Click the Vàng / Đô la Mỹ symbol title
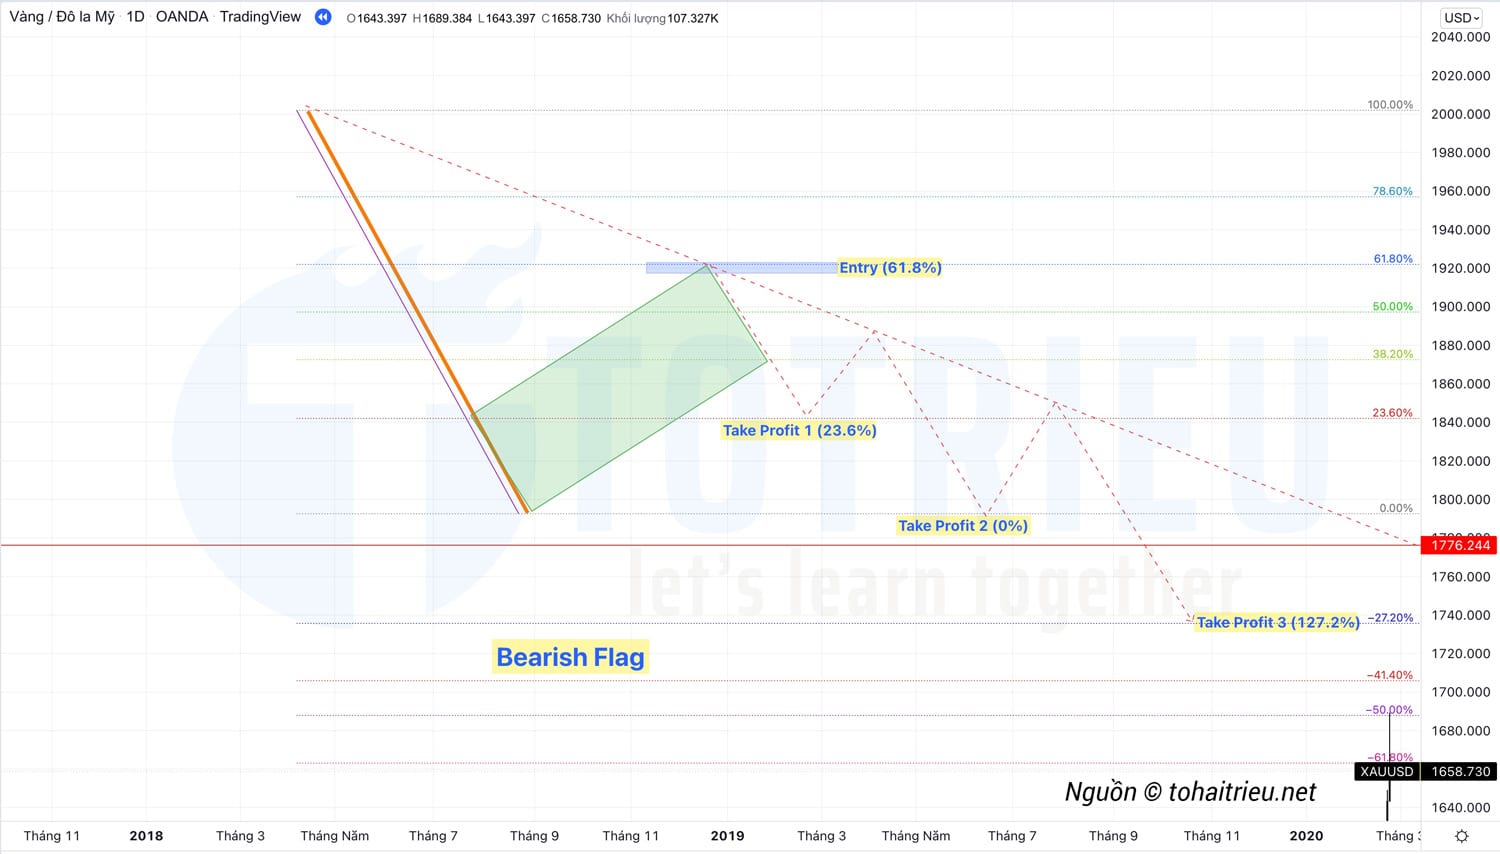This screenshot has width=1500, height=854. 62,17
